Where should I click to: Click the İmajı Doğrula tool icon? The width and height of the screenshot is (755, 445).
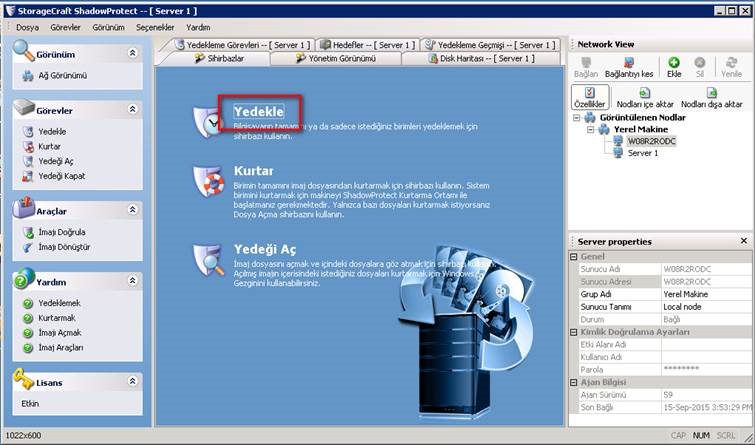(28, 232)
